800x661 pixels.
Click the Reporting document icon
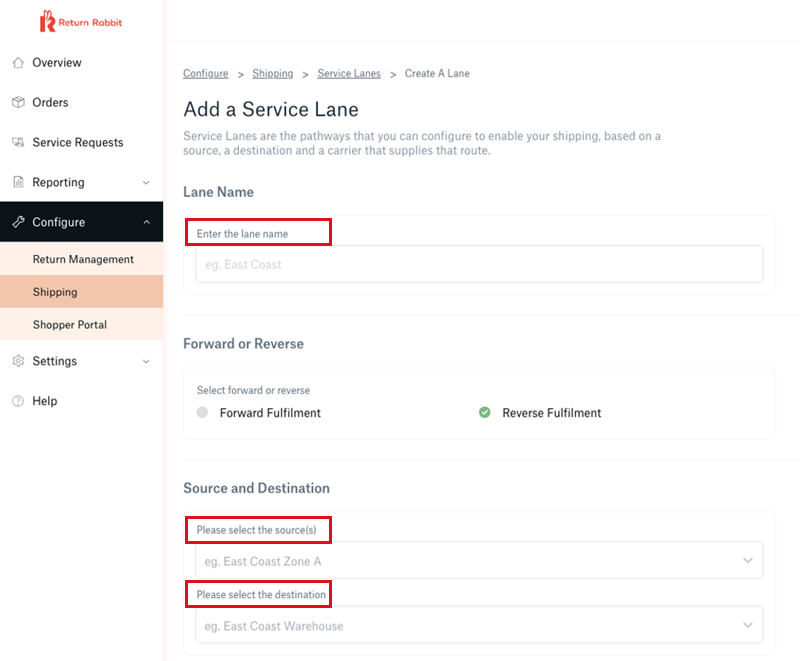(x=21, y=182)
